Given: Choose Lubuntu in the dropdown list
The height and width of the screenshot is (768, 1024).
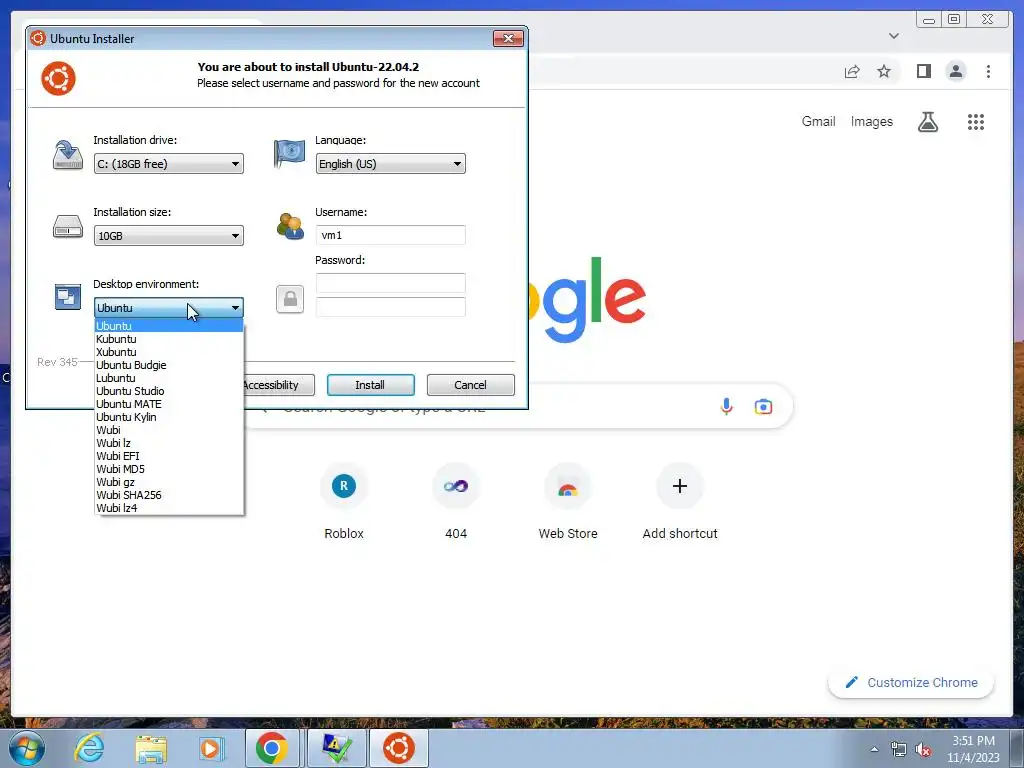Looking at the screenshot, I should pyautogui.click(x=168, y=378).
